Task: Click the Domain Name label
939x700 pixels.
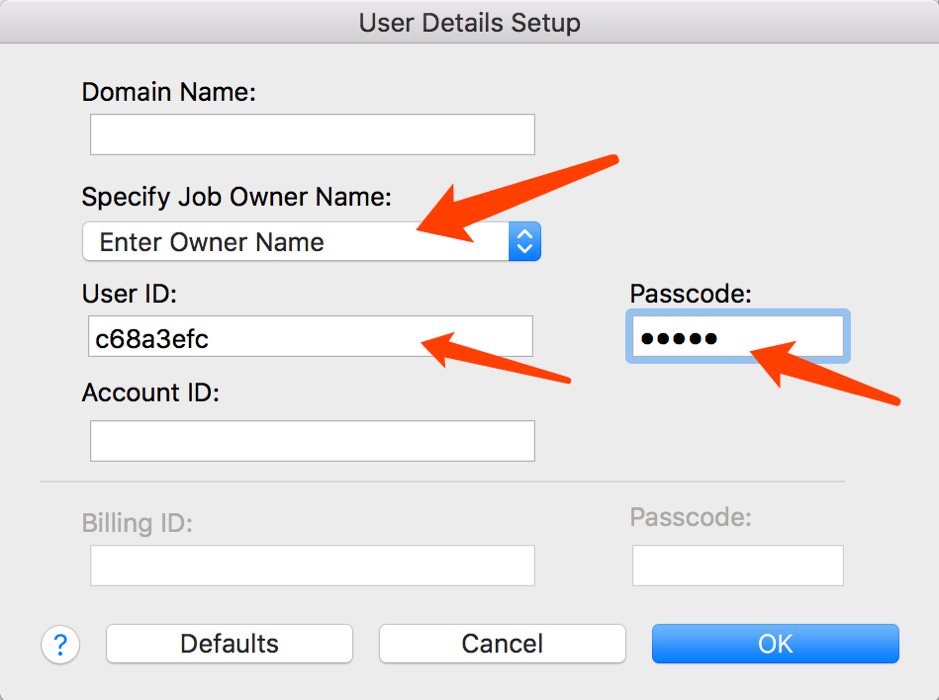Action: point(169,92)
